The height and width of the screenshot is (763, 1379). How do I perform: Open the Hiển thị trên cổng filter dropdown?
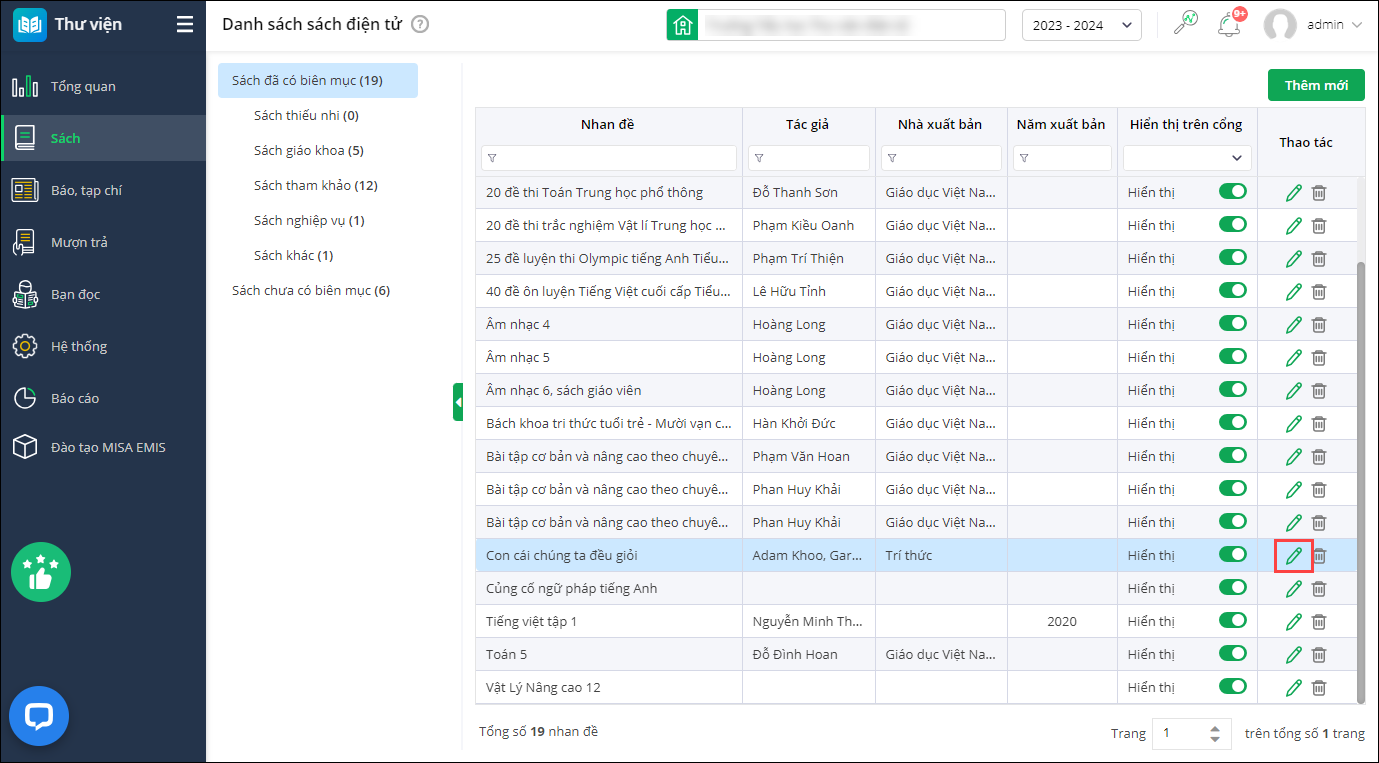tap(1187, 158)
